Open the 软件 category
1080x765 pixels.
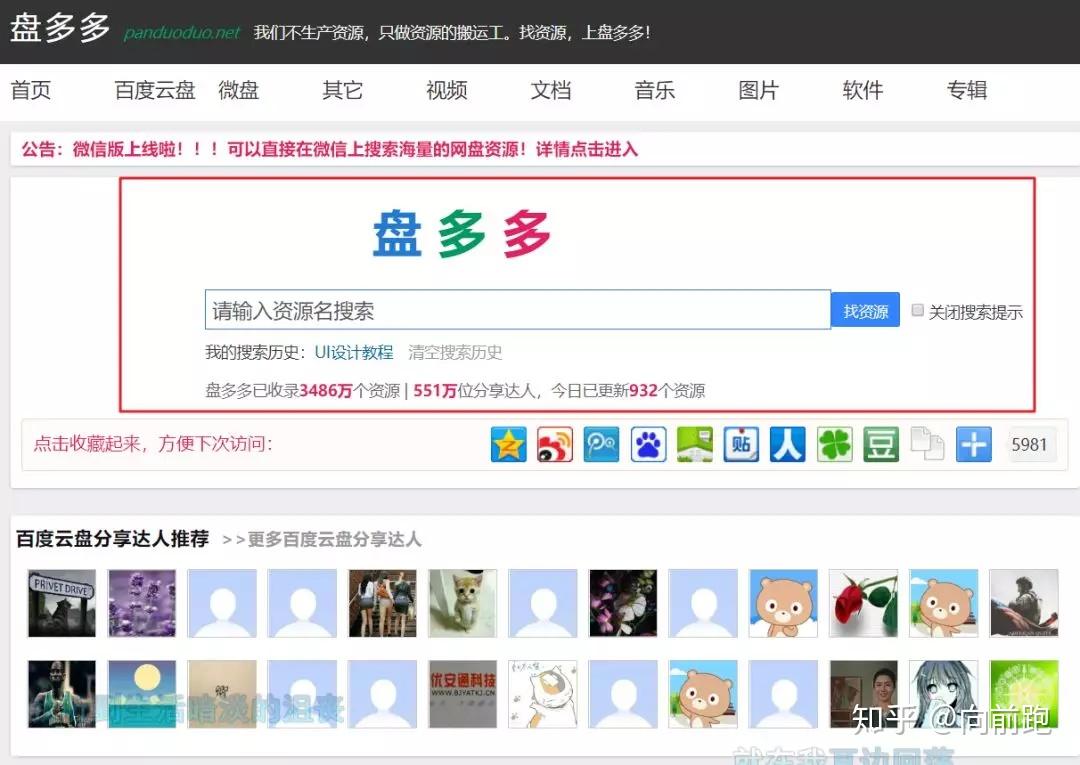coord(862,90)
